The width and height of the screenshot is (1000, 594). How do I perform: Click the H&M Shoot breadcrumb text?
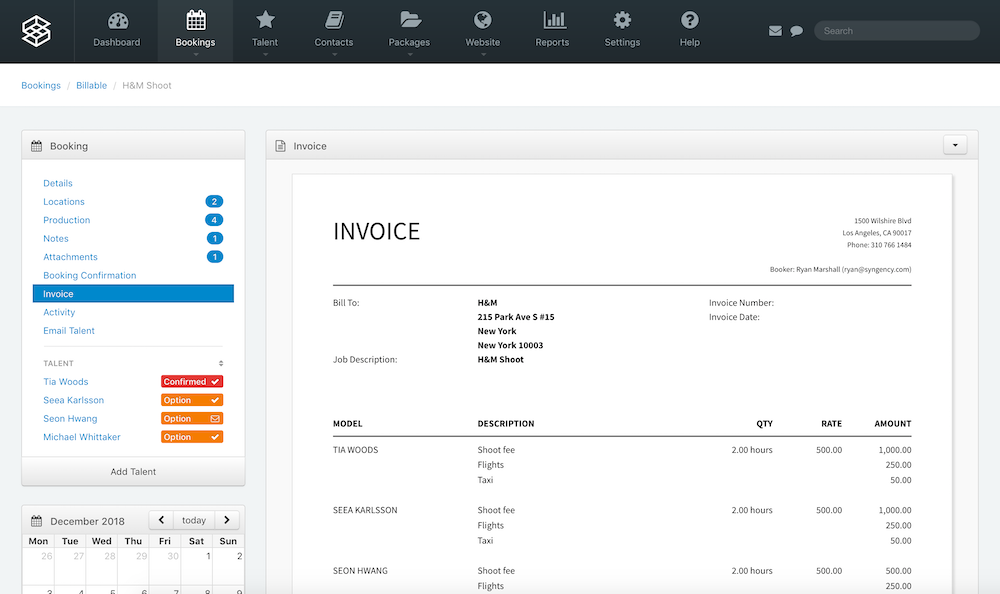[147, 85]
